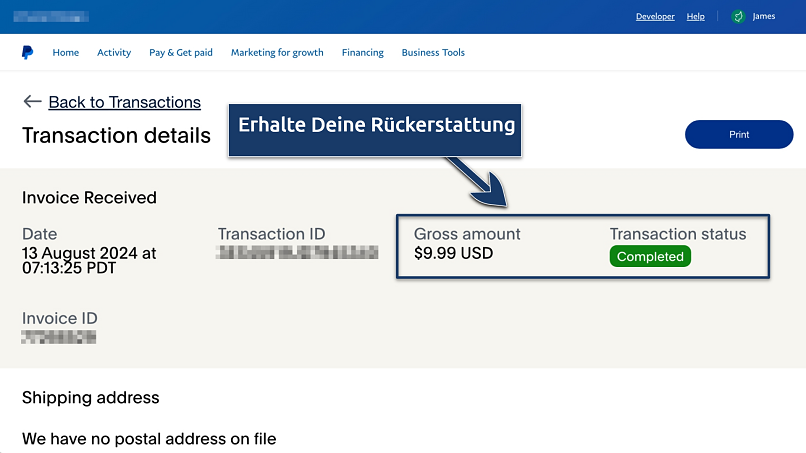Click the PayPal logo icon
The width and height of the screenshot is (806, 453).
(x=27, y=53)
